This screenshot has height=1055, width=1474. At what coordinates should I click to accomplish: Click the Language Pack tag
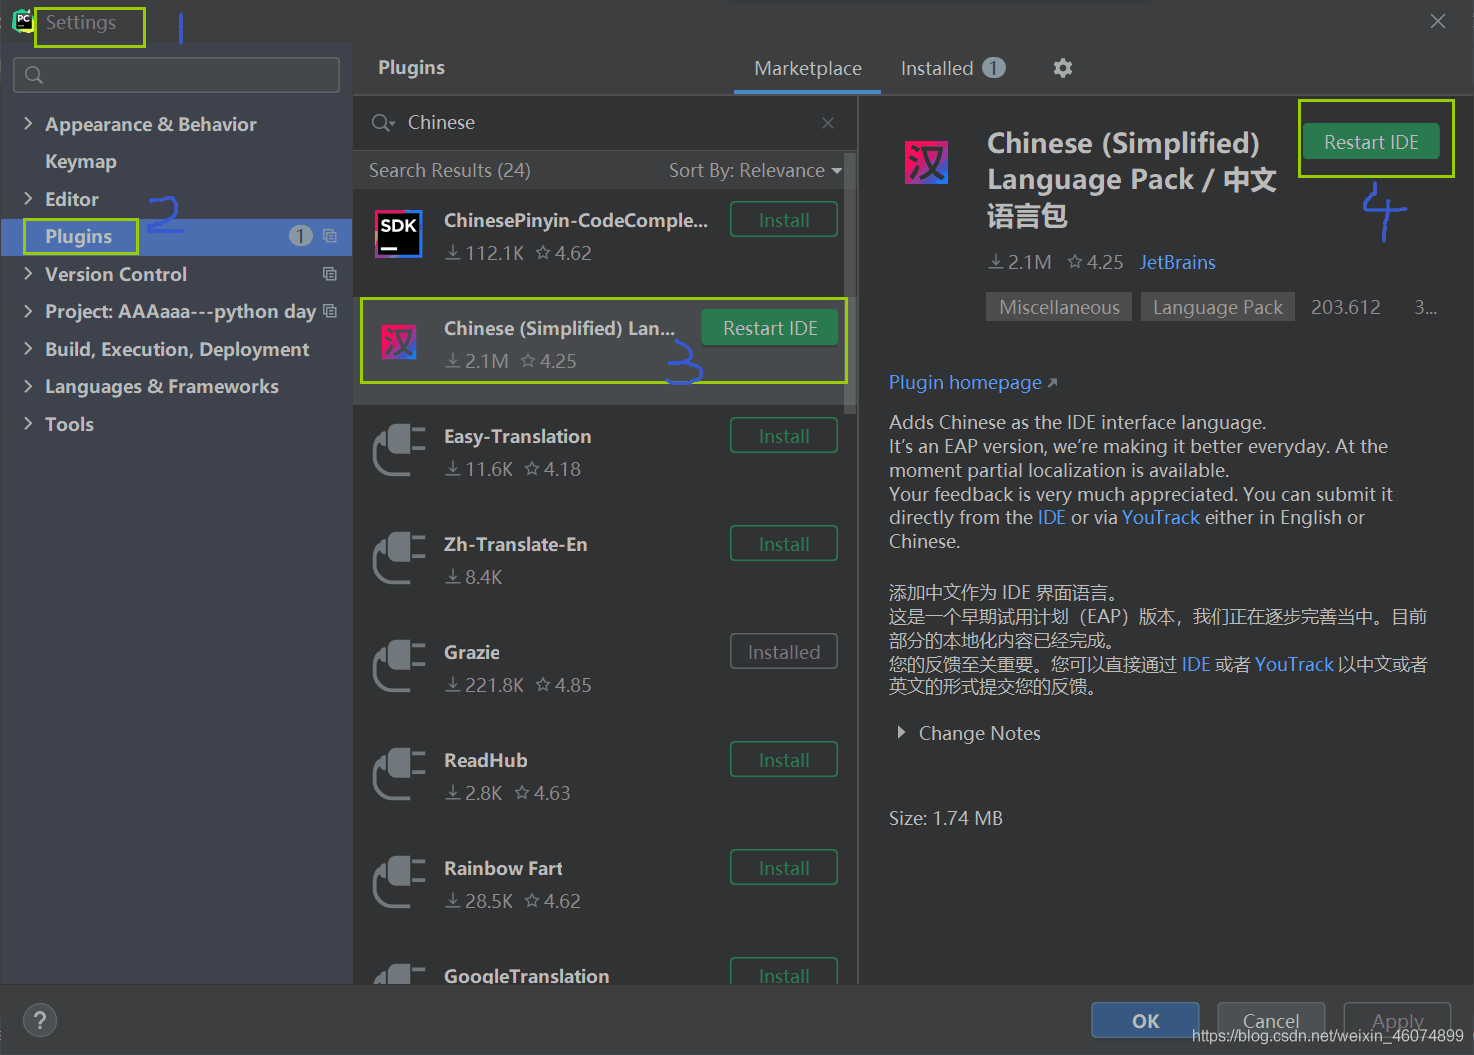(x=1217, y=307)
